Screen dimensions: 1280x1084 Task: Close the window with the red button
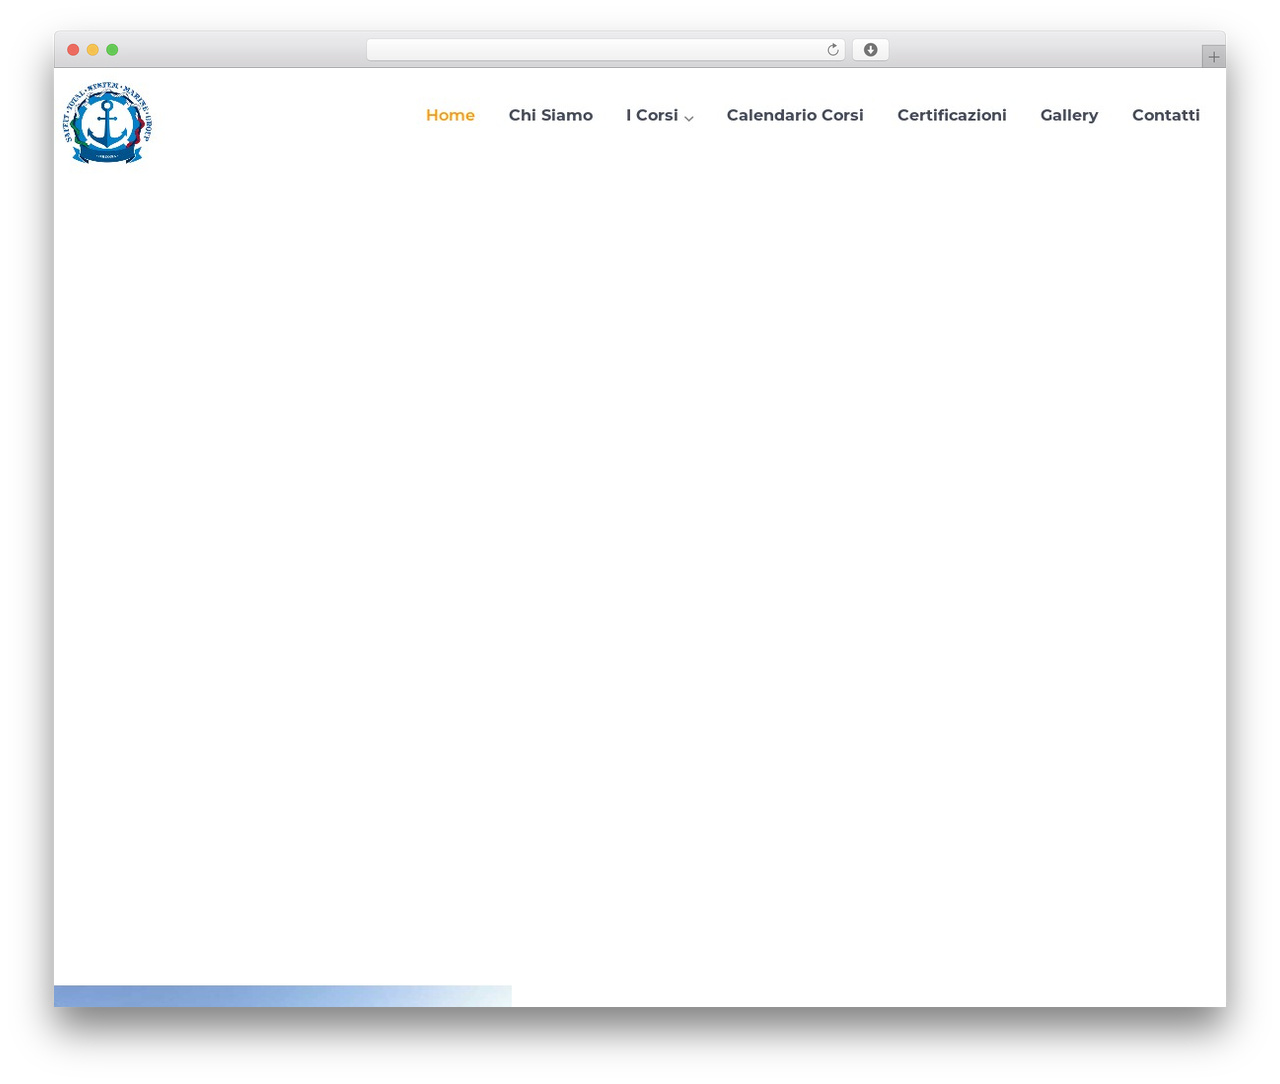pyautogui.click(x=73, y=50)
